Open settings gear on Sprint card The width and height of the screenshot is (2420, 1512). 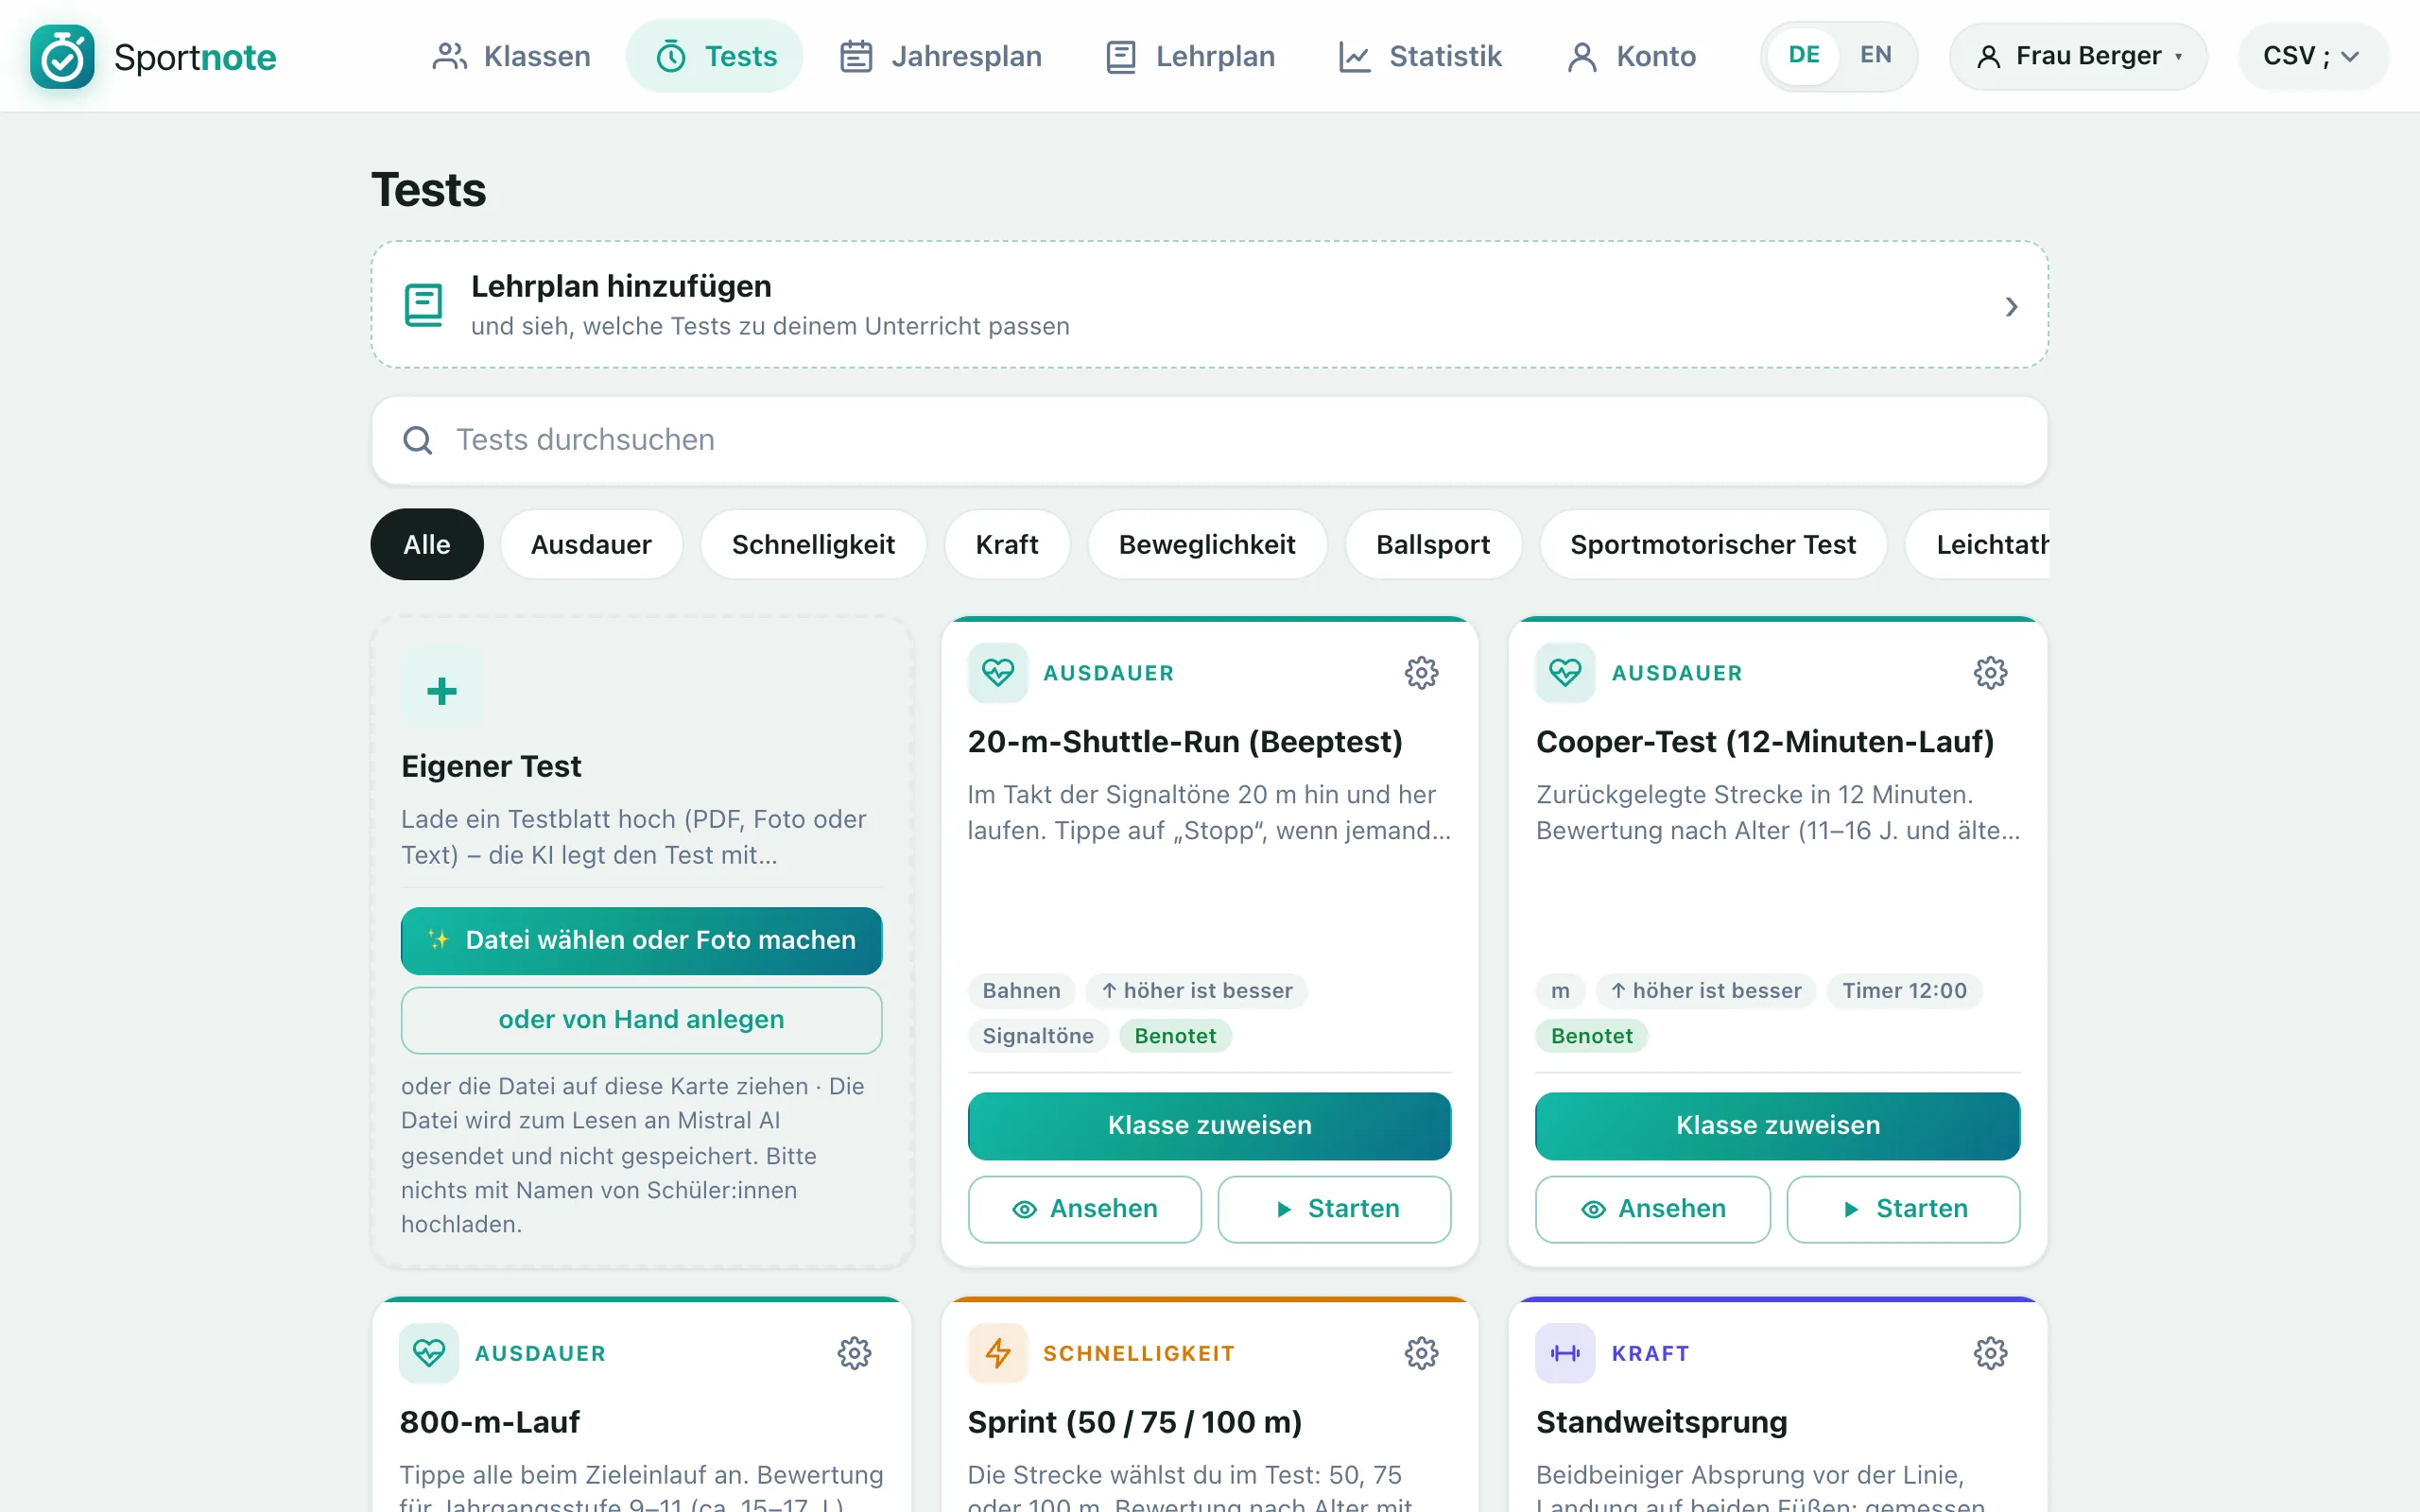[x=1421, y=1353]
